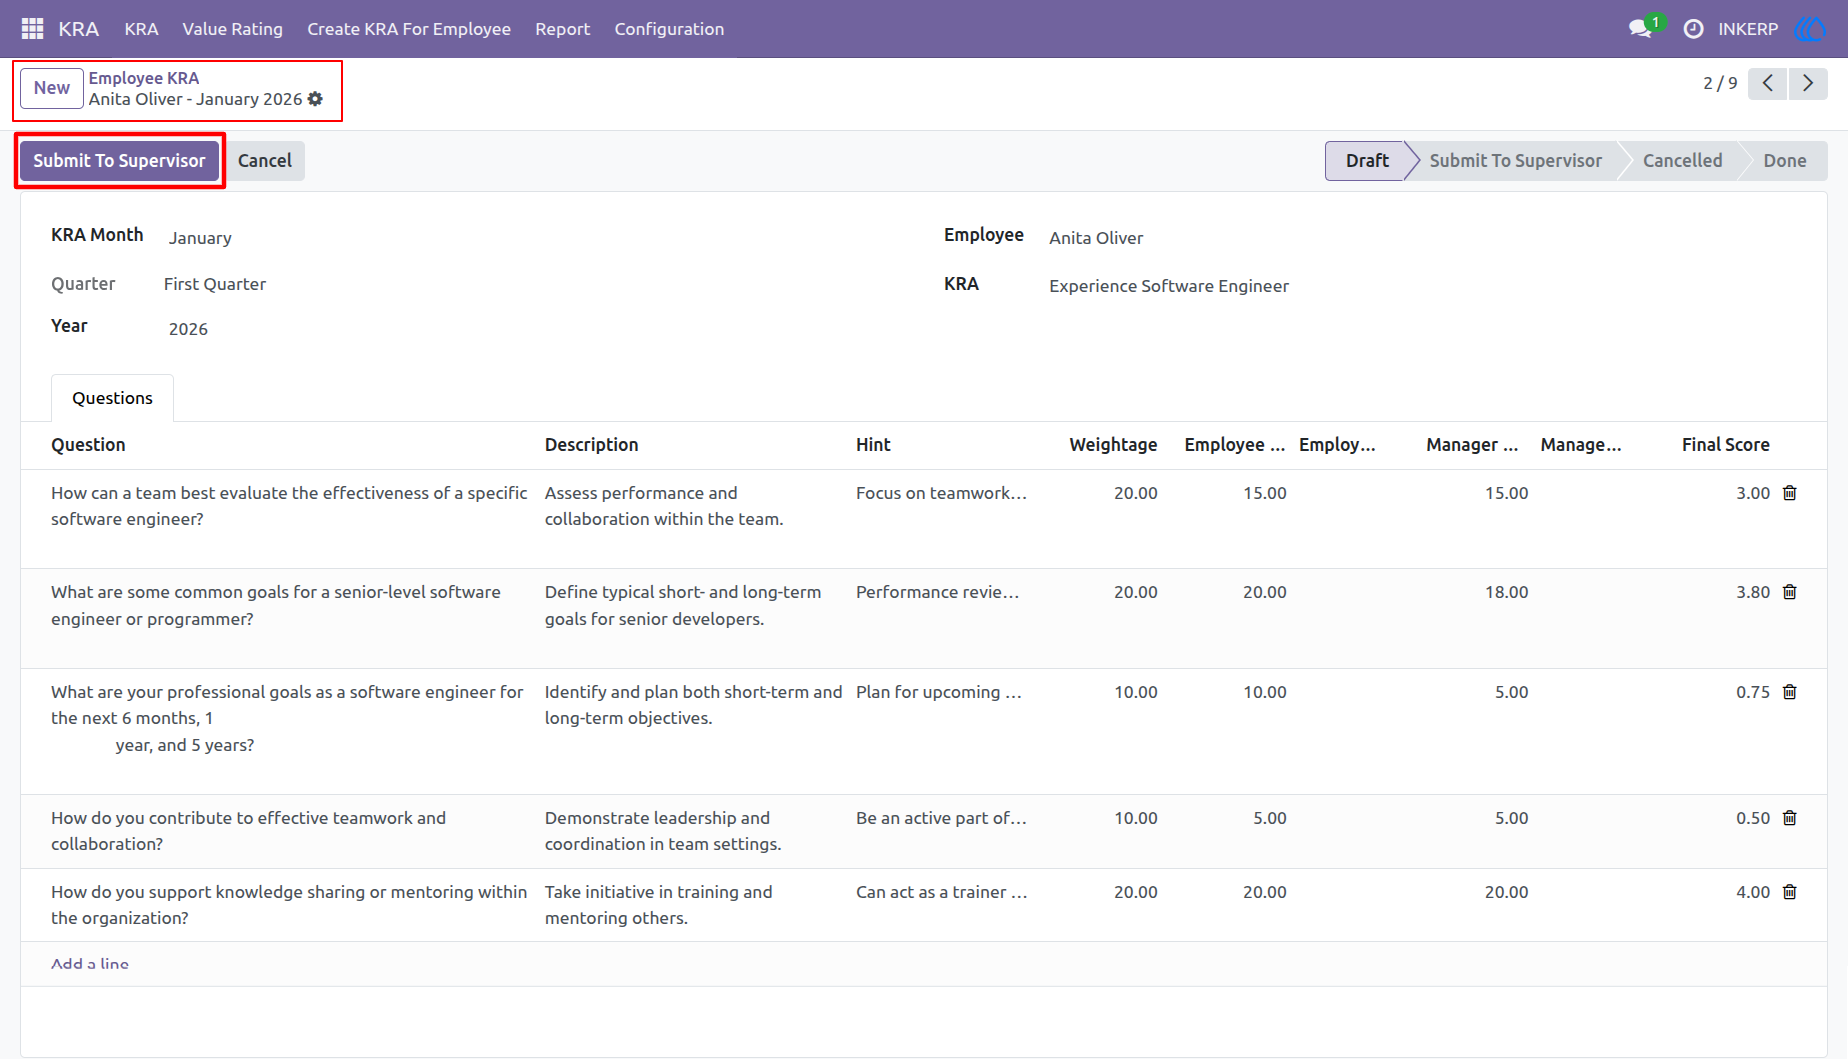This screenshot has width=1848, height=1061.
Task: Click Add a line link
Action: click(90, 964)
